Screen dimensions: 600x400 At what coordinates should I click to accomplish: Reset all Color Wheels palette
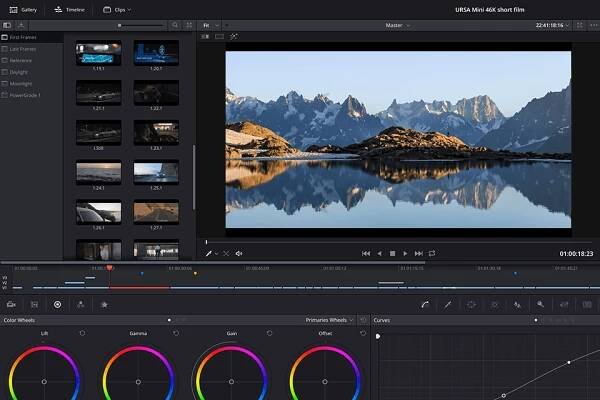click(364, 320)
